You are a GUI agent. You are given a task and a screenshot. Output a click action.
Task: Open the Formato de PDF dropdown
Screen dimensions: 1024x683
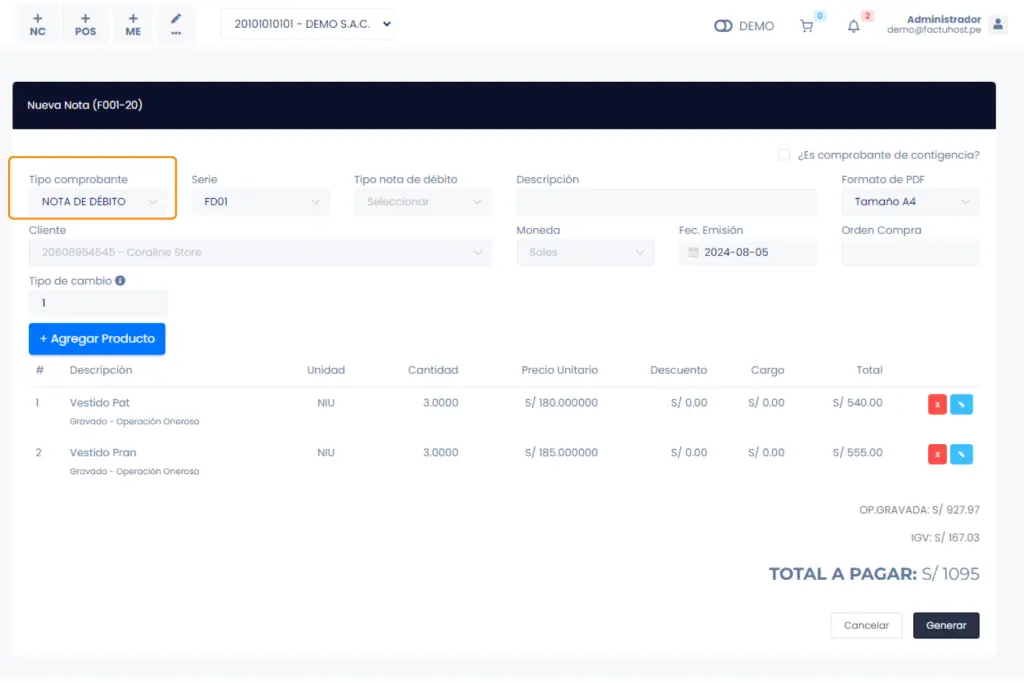[x=910, y=202]
